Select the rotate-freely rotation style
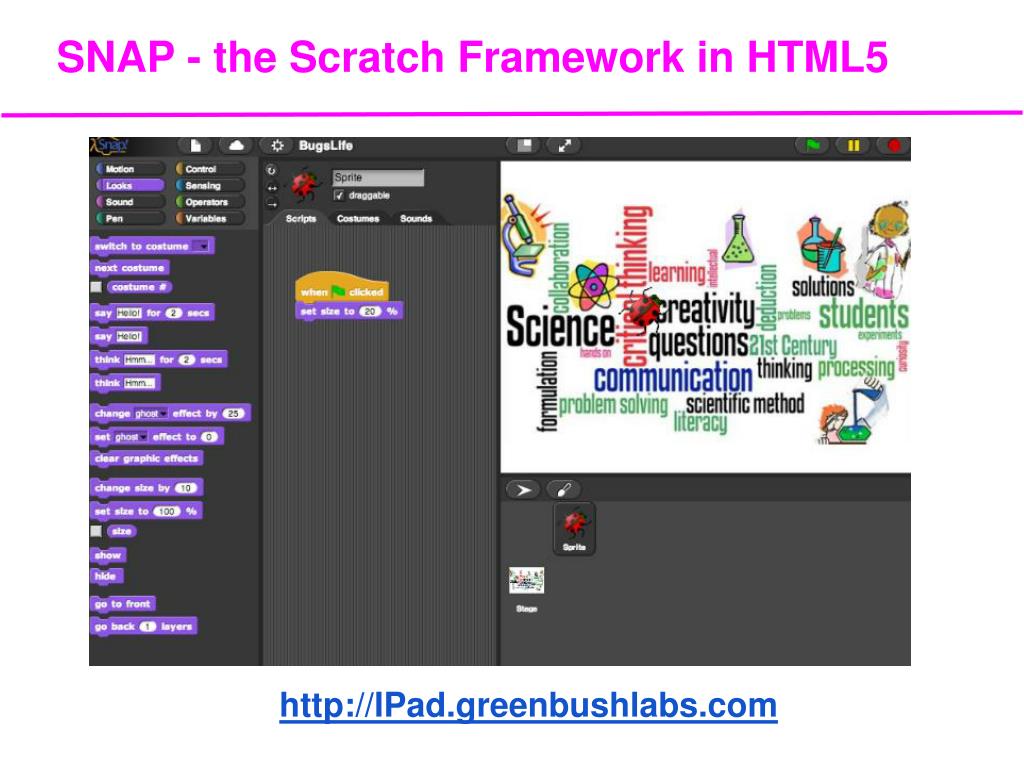Screen dimensions: 1024x768 point(272,170)
